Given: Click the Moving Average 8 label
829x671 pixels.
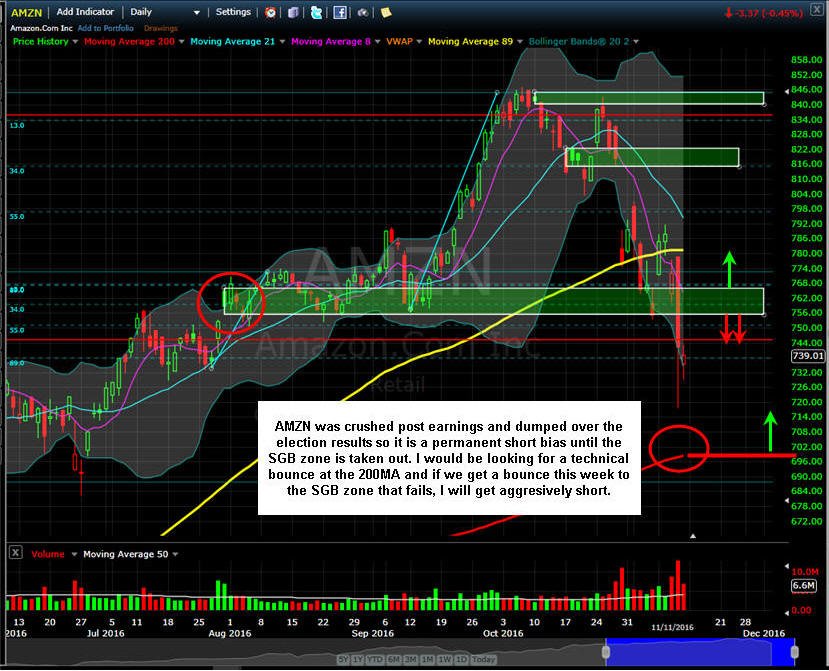Looking at the screenshot, I should (331, 41).
